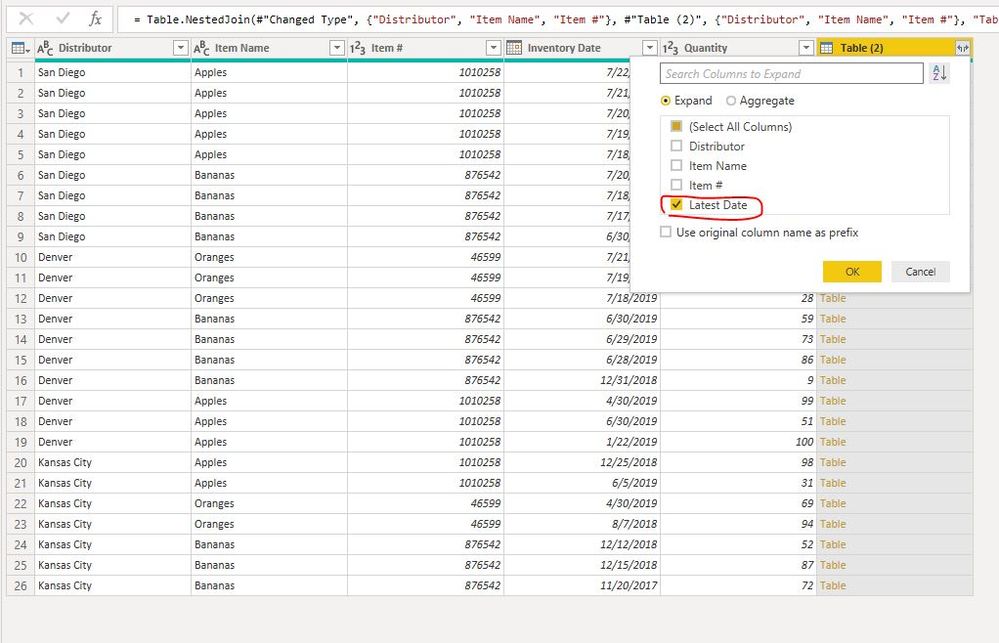The width and height of the screenshot is (999, 643).
Task: Click the 11/20/2017 inventory date cell
Action: click(582, 586)
